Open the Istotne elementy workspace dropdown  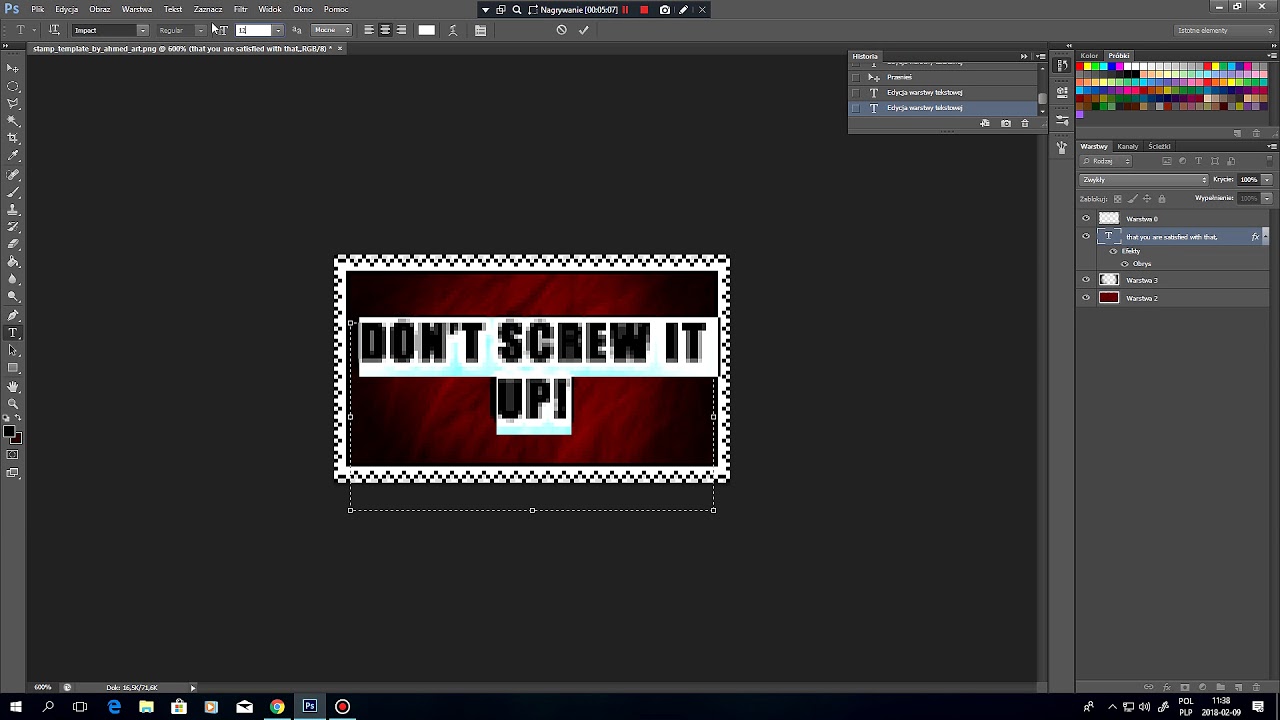coord(1224,30)
